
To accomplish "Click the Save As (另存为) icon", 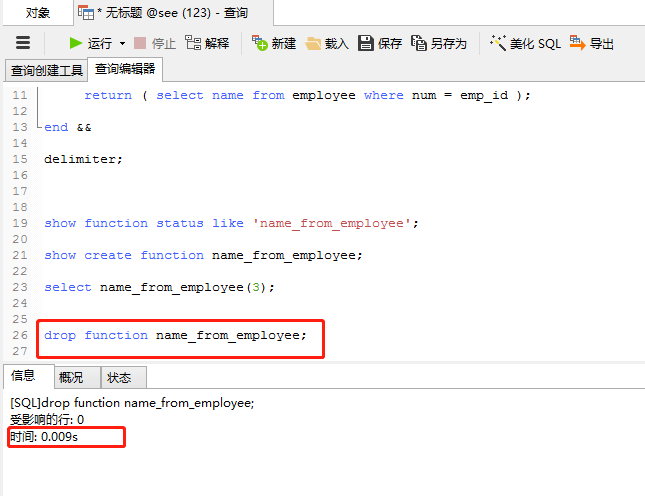I will pos(419,43).
